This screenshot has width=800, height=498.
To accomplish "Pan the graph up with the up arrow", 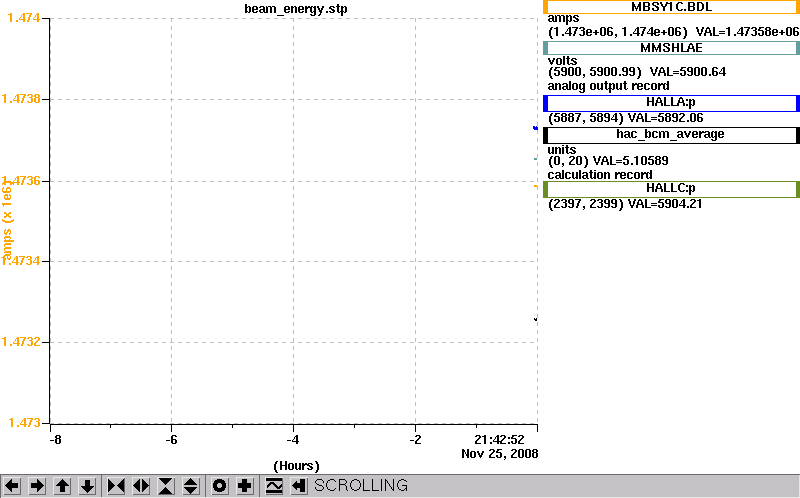I will (62, 486).
